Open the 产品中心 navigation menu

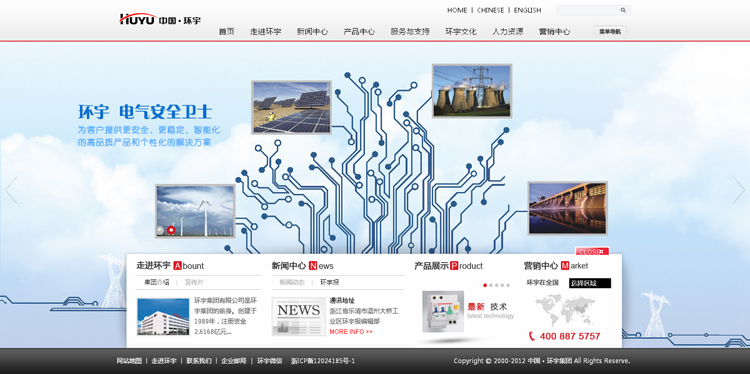(359, 32)
